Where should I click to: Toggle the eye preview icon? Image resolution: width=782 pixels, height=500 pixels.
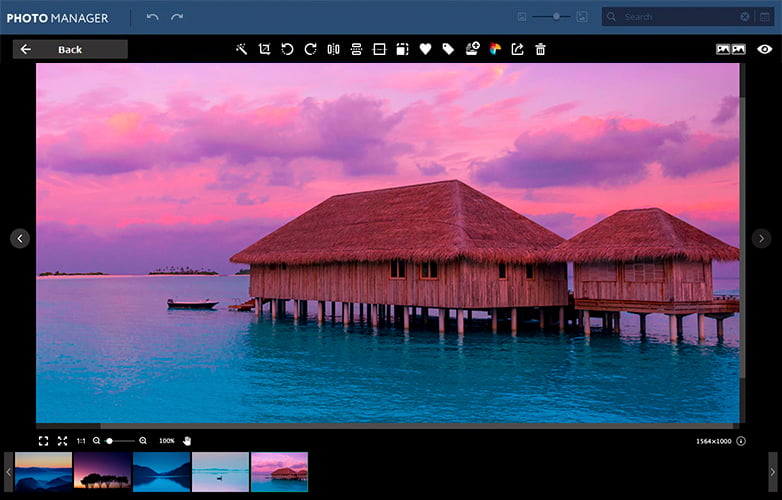(765, 49)
